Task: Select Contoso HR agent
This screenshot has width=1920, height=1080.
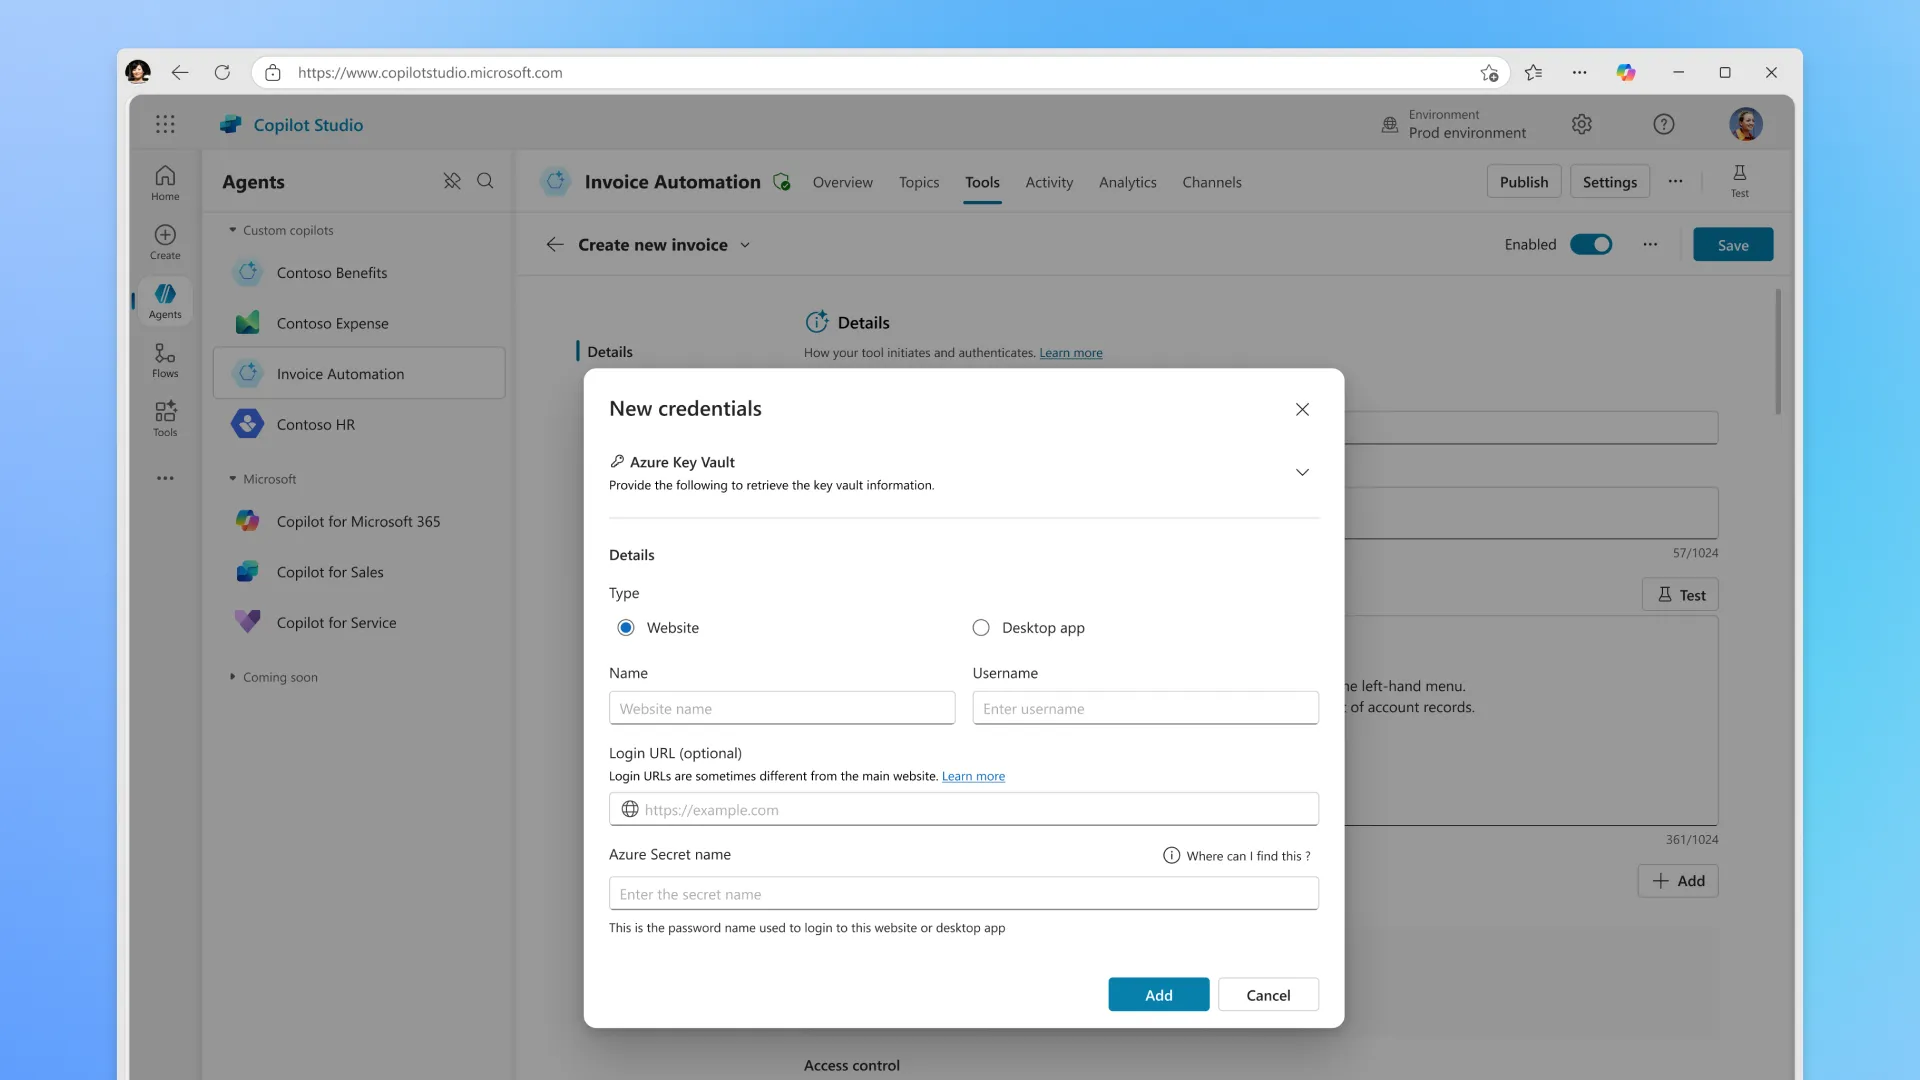Action: point(359,424)
